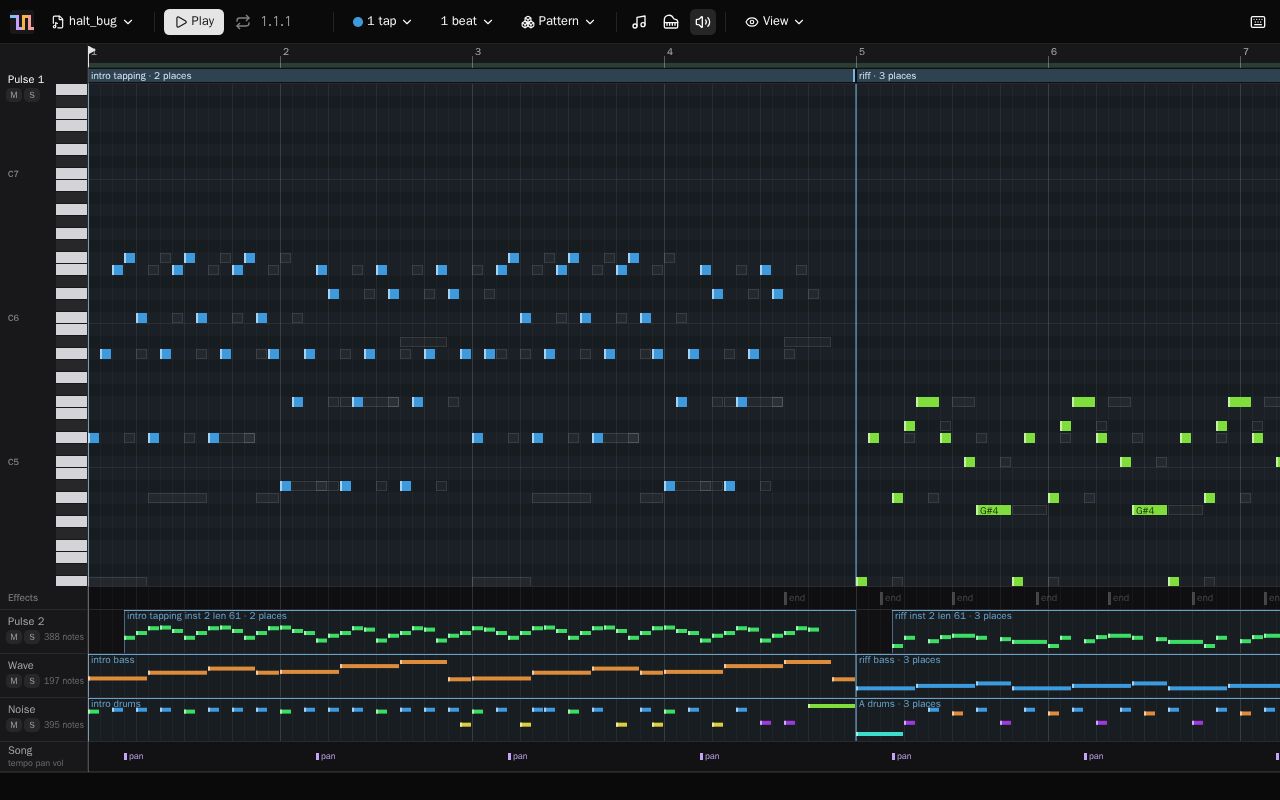Select the 'end' effect marker in bar 4
Screen dimensions: 1280x800
click(795, 598)
